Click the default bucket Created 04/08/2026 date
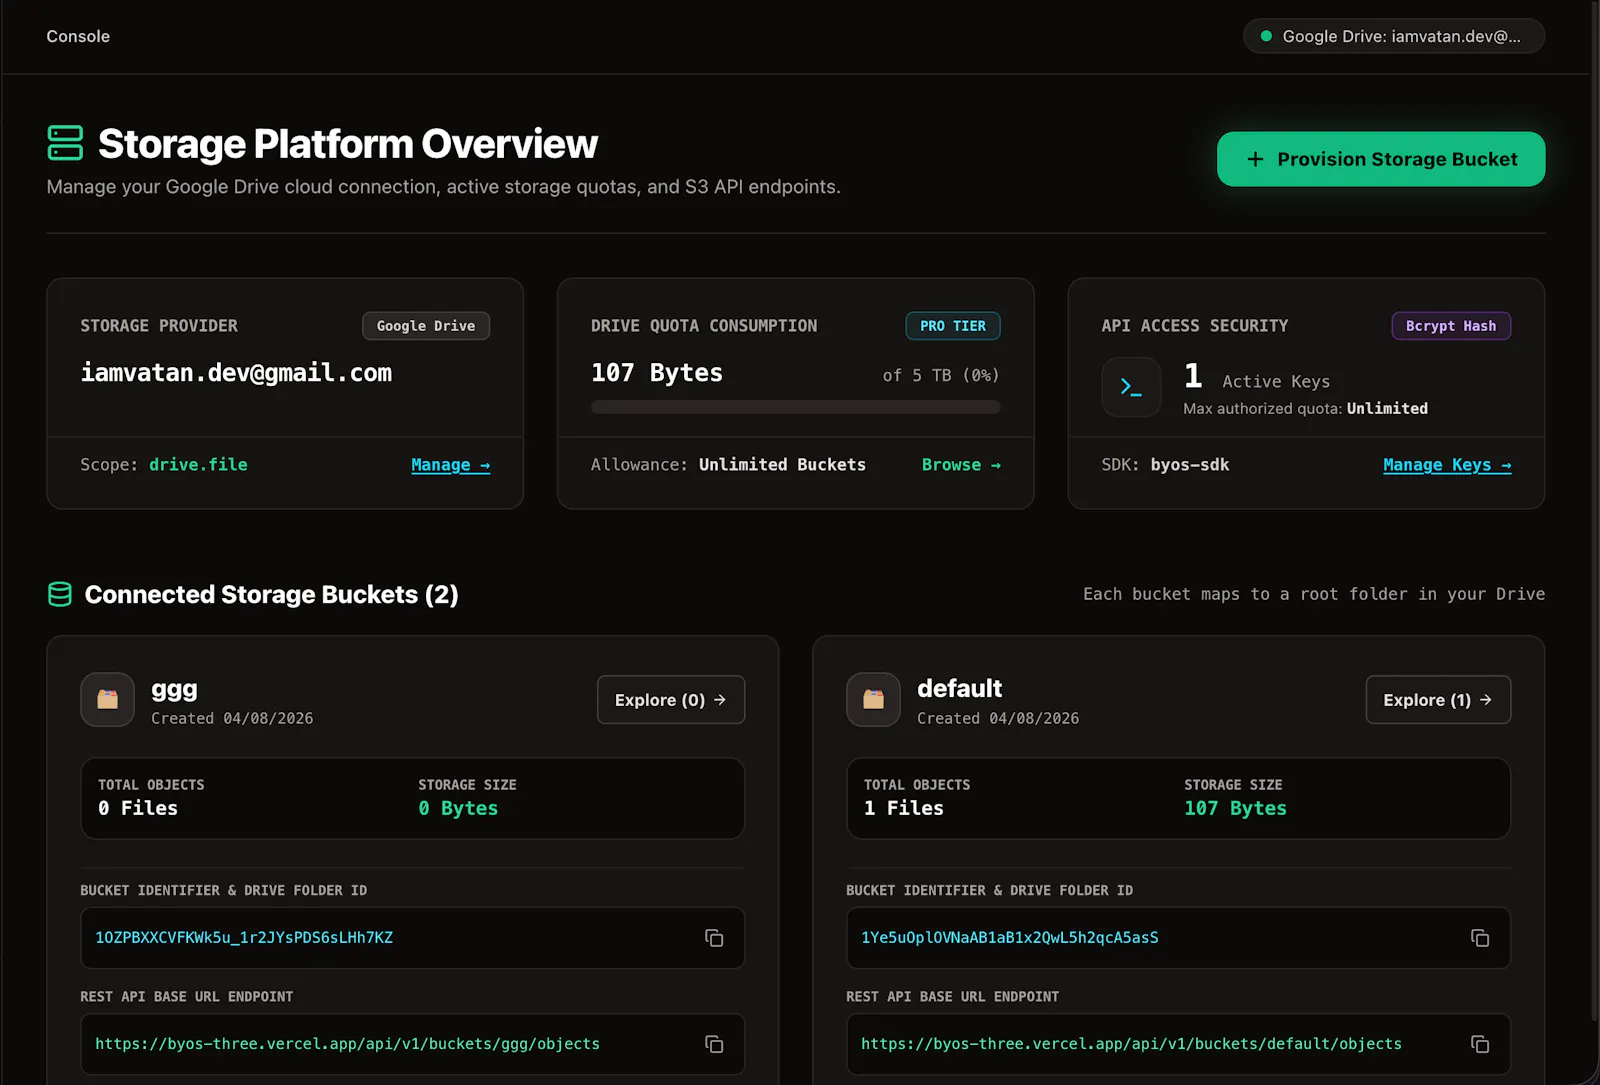Viewport: 1600px width, 1085px height. pyautogui.click(x=998, y=718)
